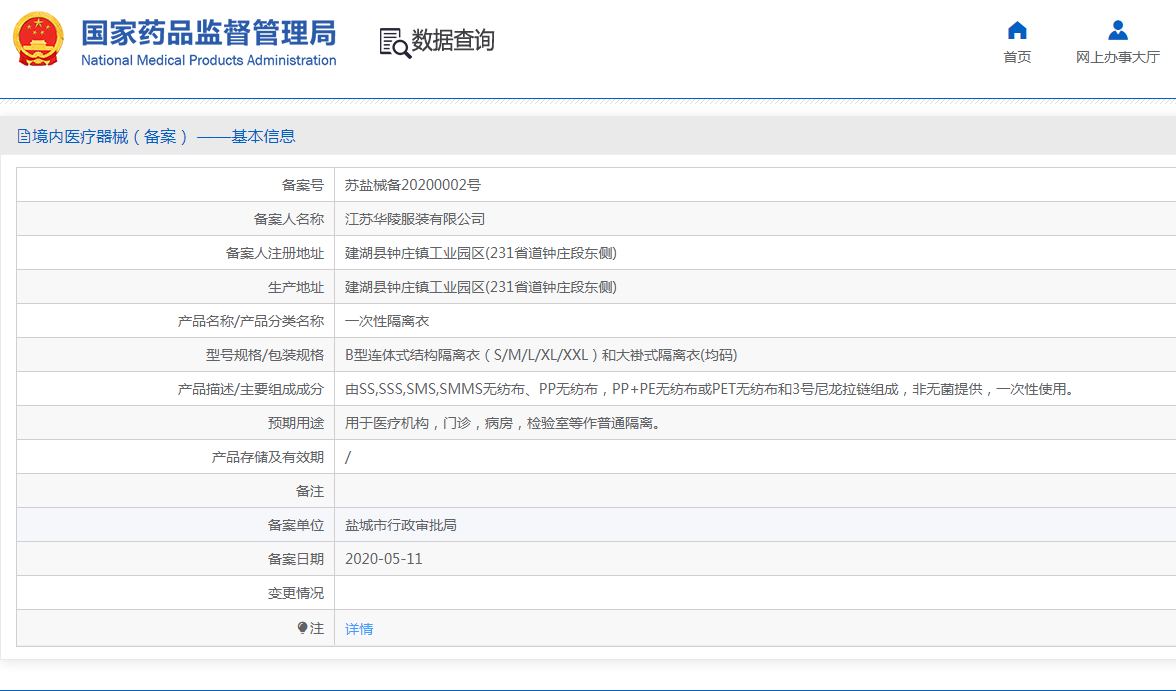Click company name 江苏华陵服装有限公司
This screenshot has height=691, width=1176.
415,219
